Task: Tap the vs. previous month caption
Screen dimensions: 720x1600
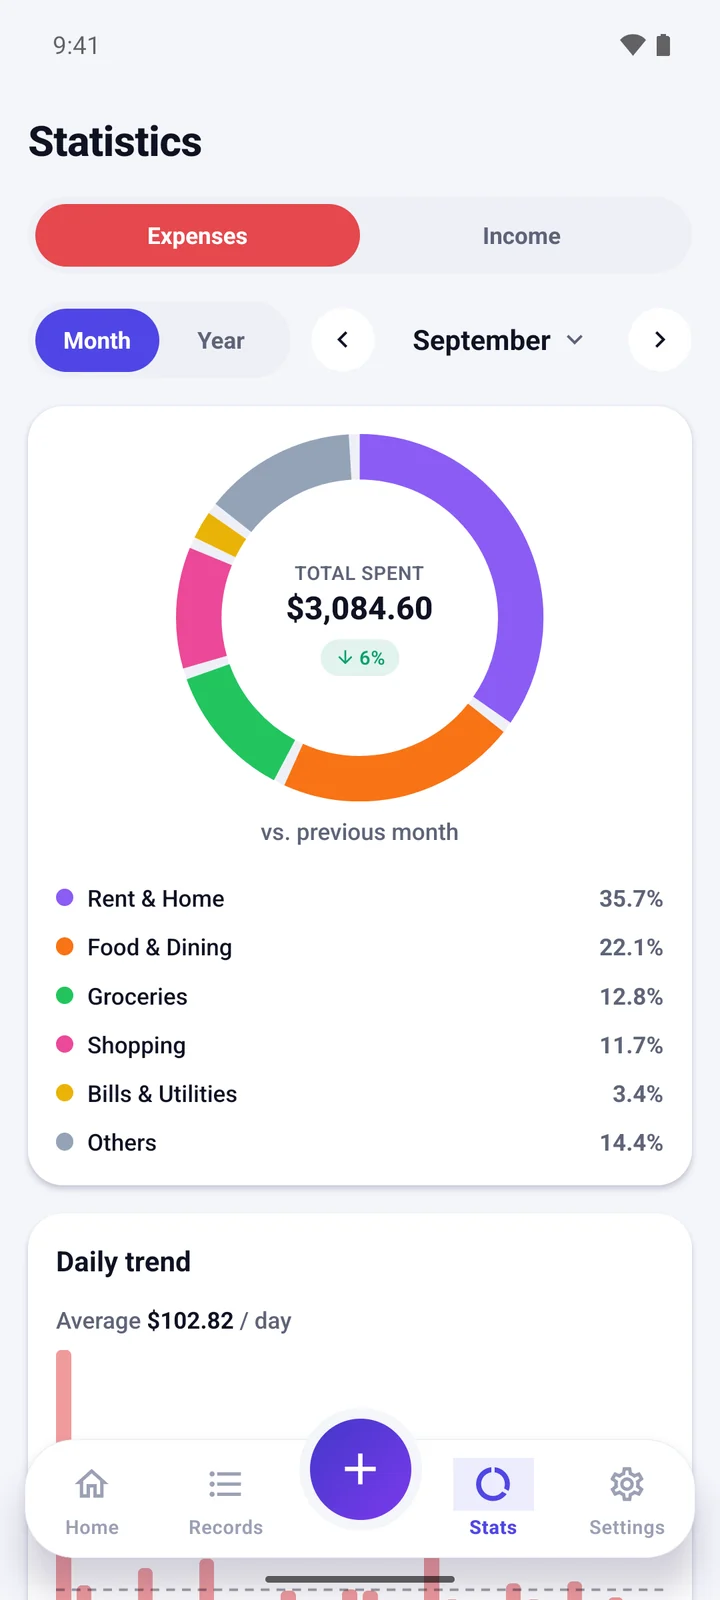Action: pos(360,832)
